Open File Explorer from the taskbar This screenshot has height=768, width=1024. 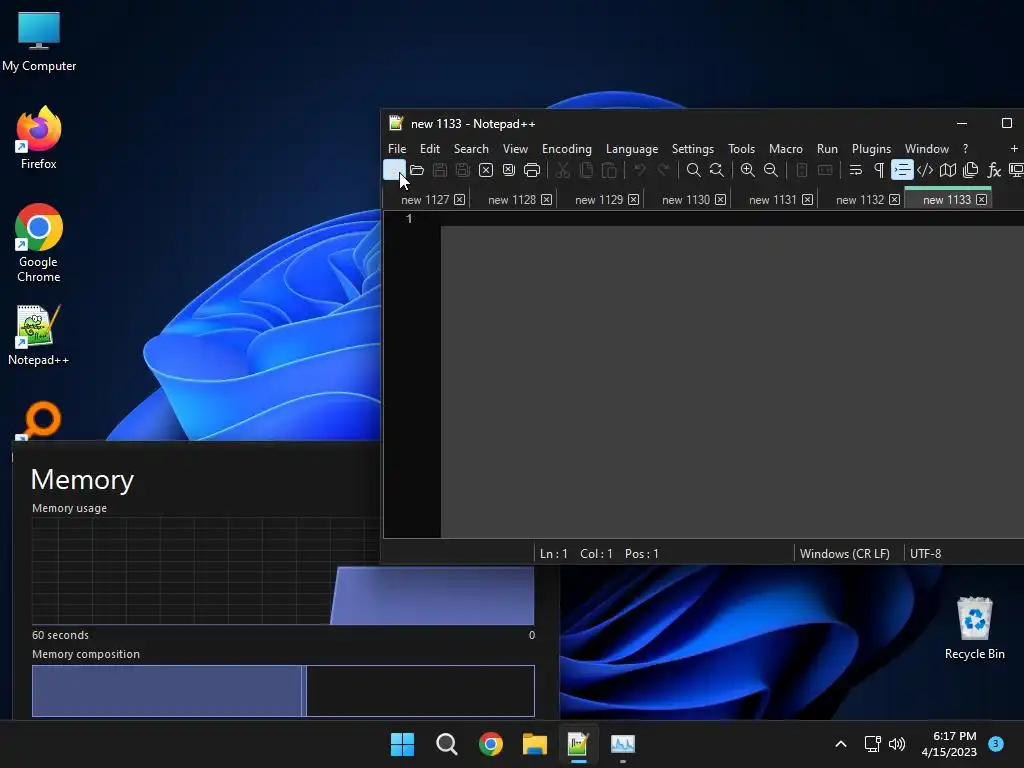click(534, 744)
